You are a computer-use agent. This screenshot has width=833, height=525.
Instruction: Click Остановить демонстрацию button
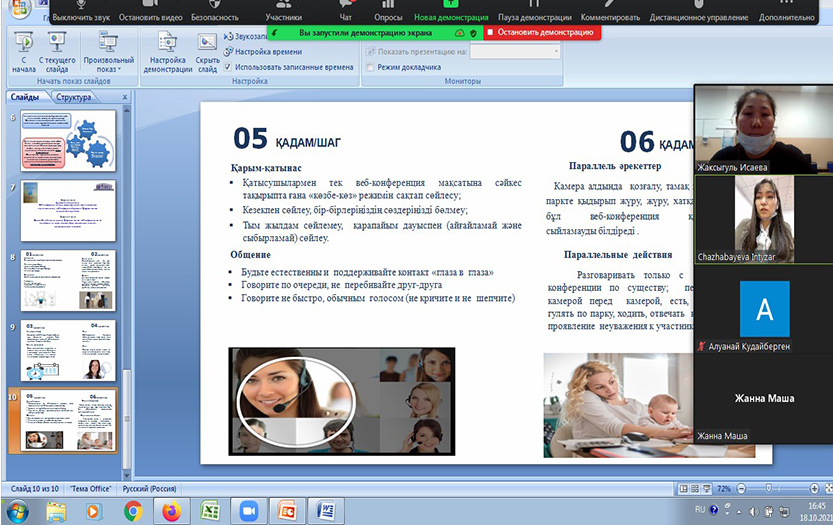(x=543, y=33)
